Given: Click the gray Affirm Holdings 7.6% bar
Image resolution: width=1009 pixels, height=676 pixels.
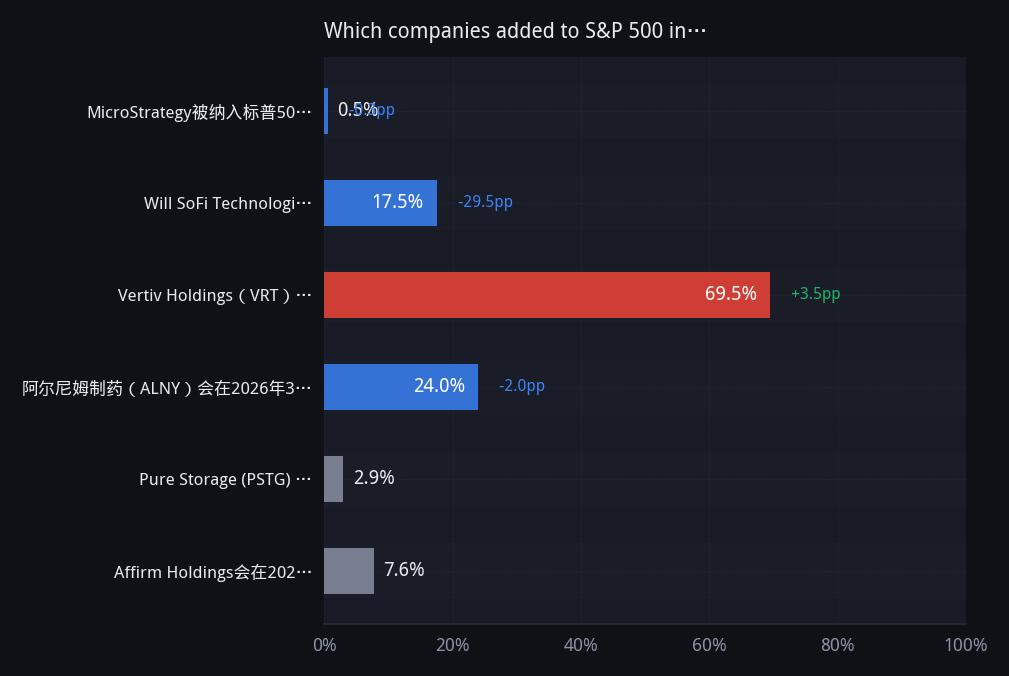Looking at the screenshot, I should click(x=349, y=571).
